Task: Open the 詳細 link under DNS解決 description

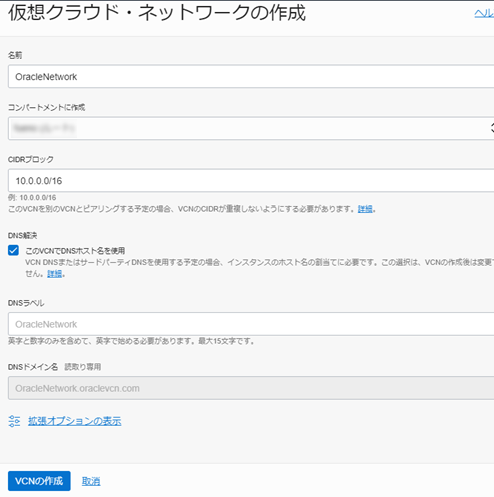Action: point(54,274)
